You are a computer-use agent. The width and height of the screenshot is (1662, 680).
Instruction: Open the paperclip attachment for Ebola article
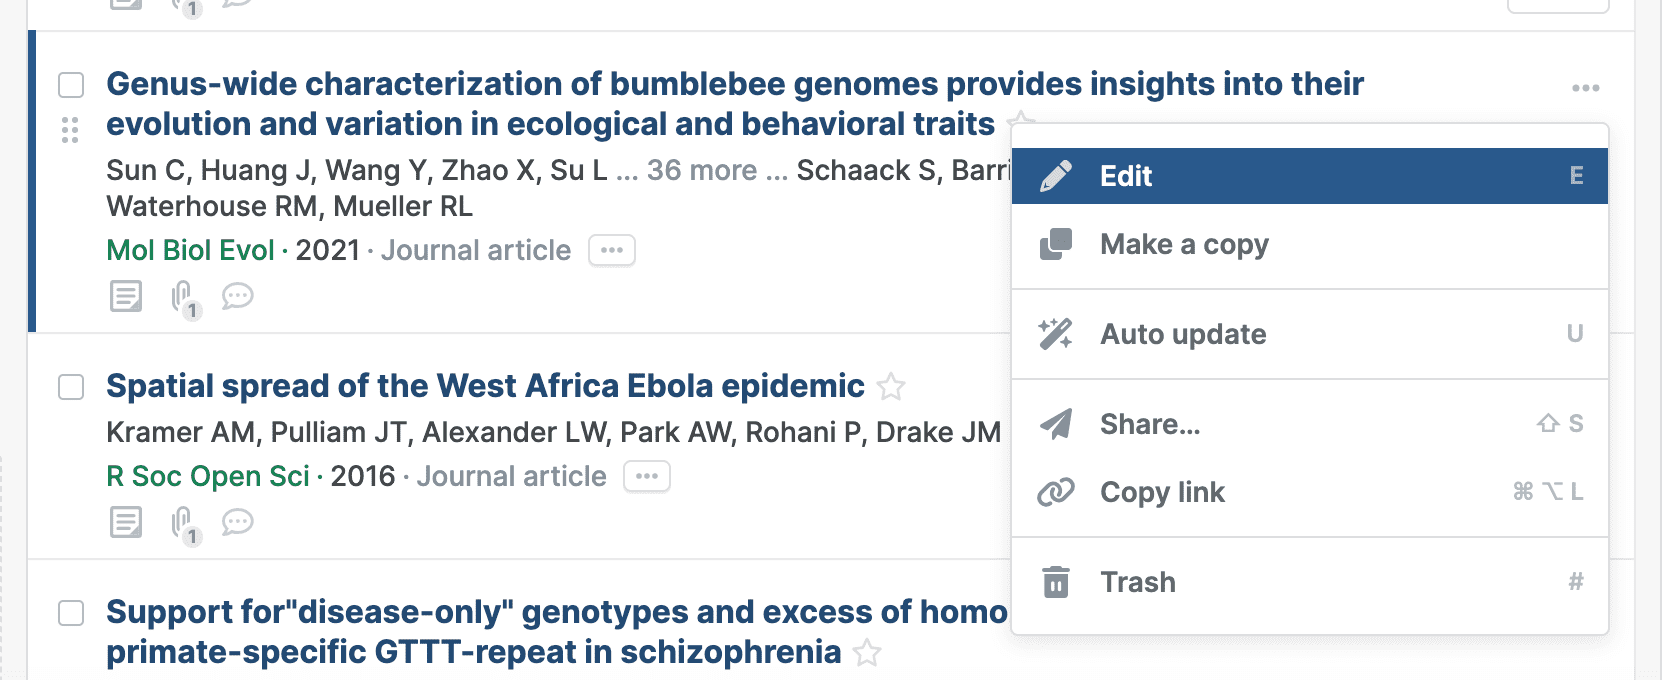[x=182, y=523]
